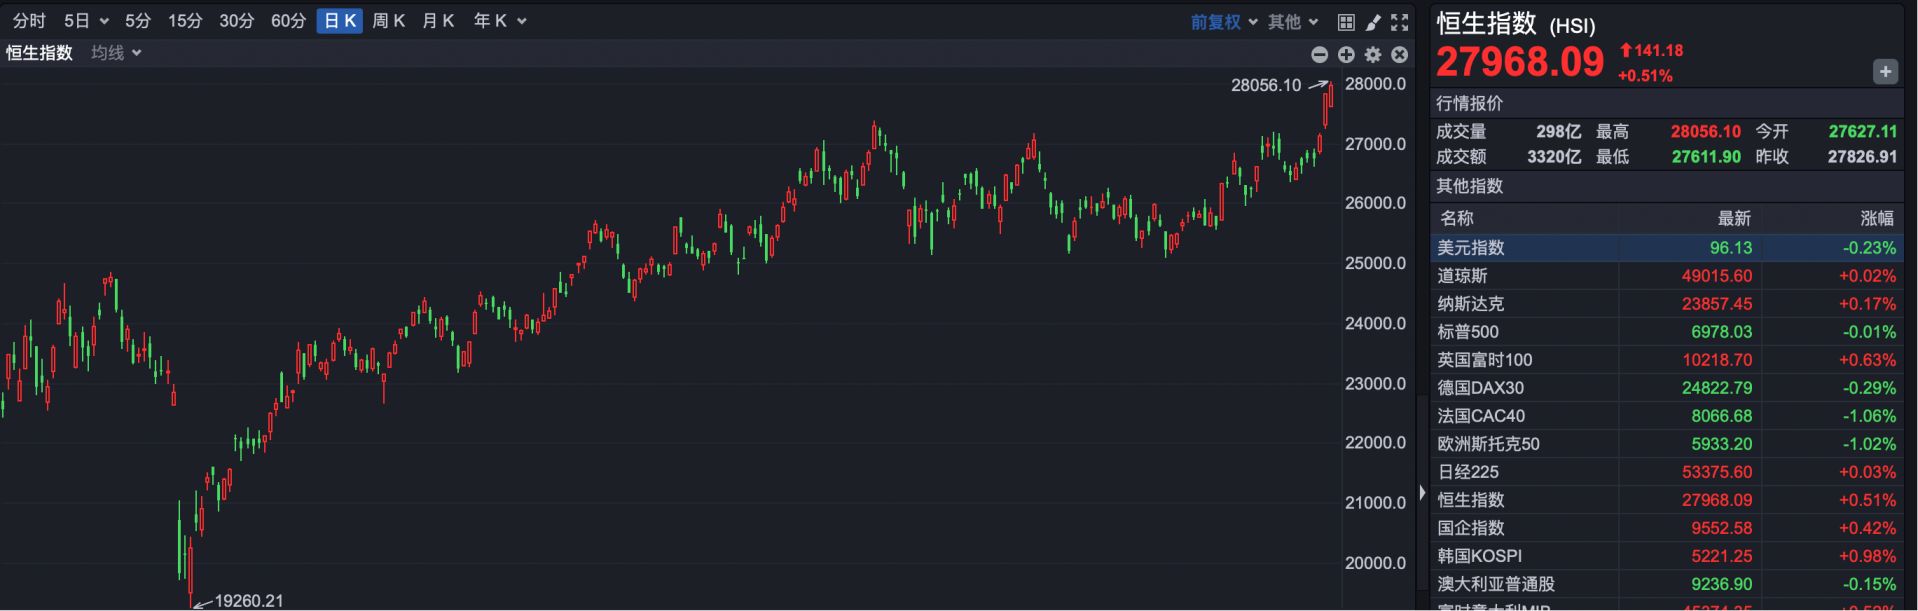1918x611 pixels.
Task: Sort index list by 涨幅 column
Action: pos(1876,218)
